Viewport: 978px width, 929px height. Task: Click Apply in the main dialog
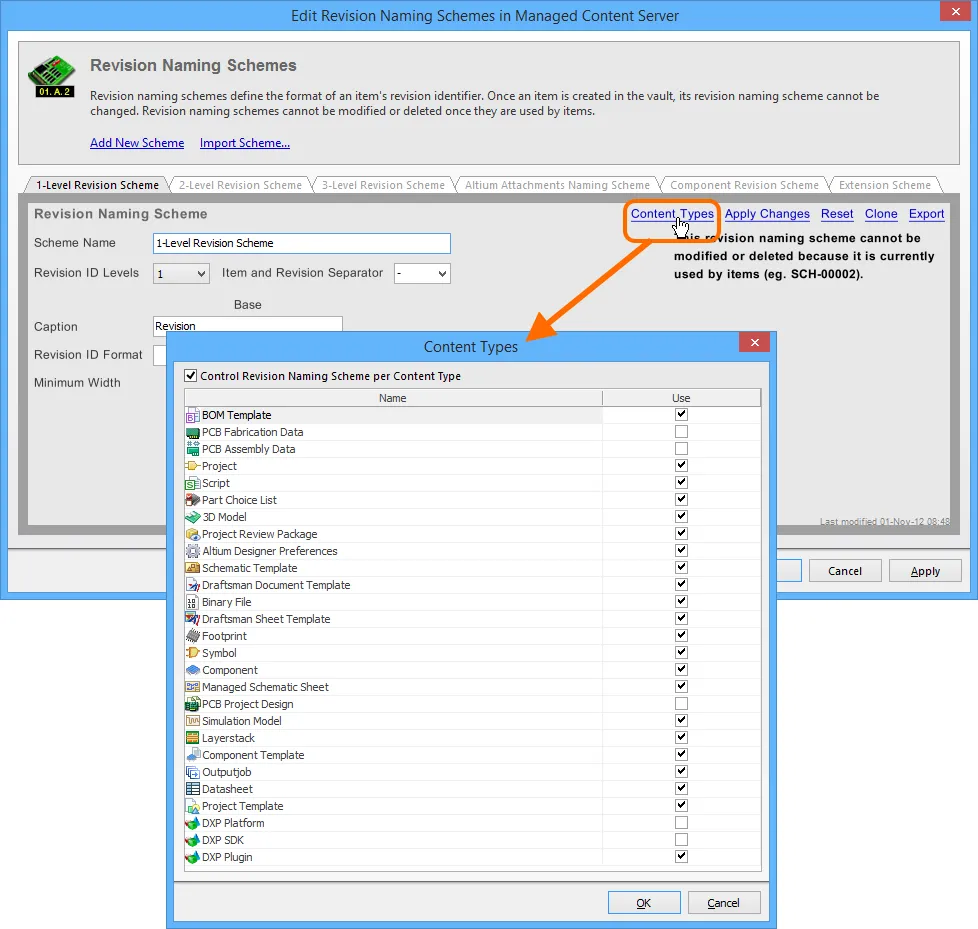click(925, 571)
